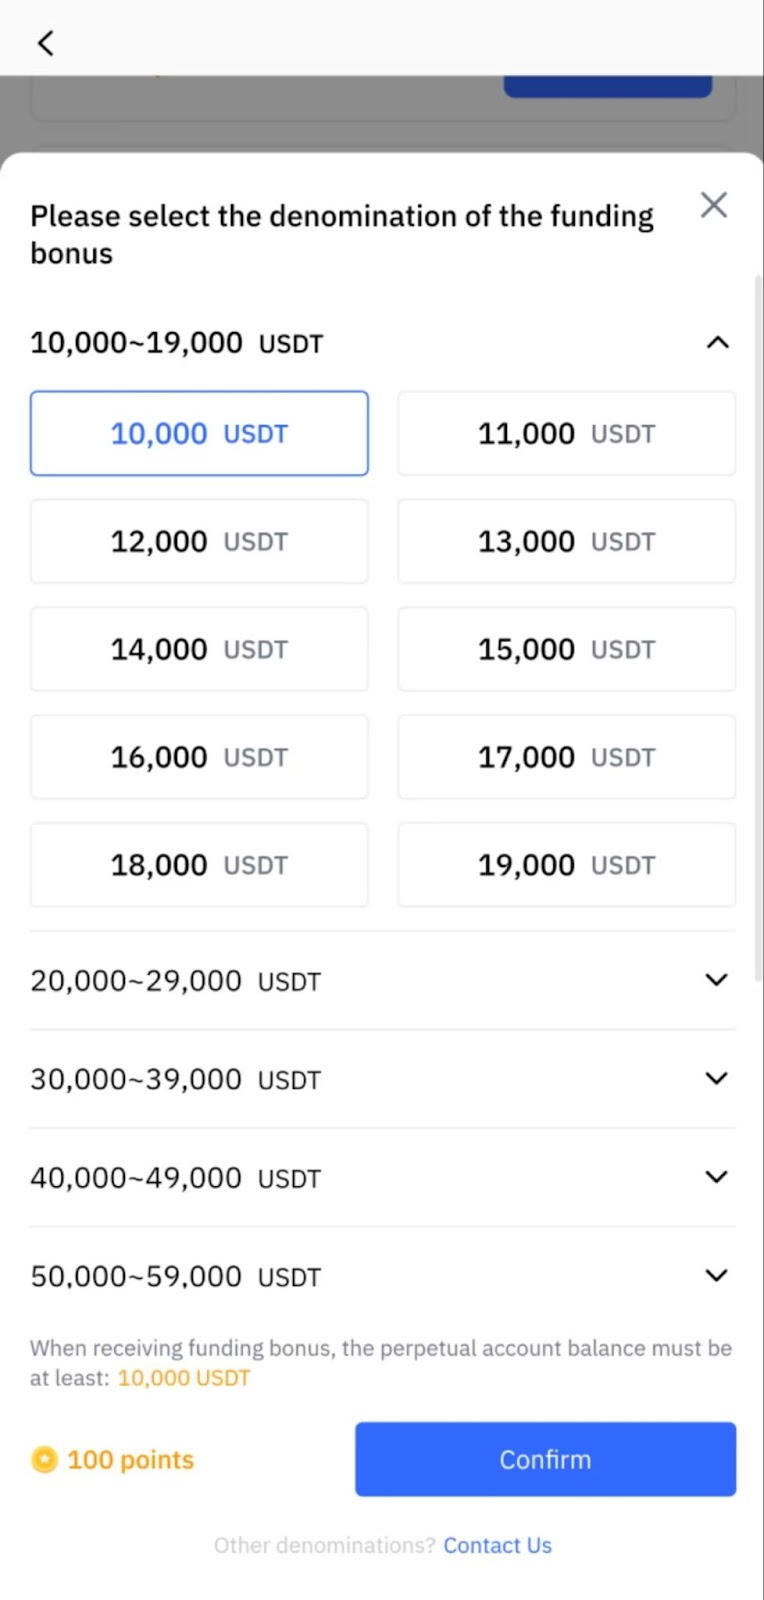Open the Contact Us link

pyautogui.click(x=497, y=1545)
